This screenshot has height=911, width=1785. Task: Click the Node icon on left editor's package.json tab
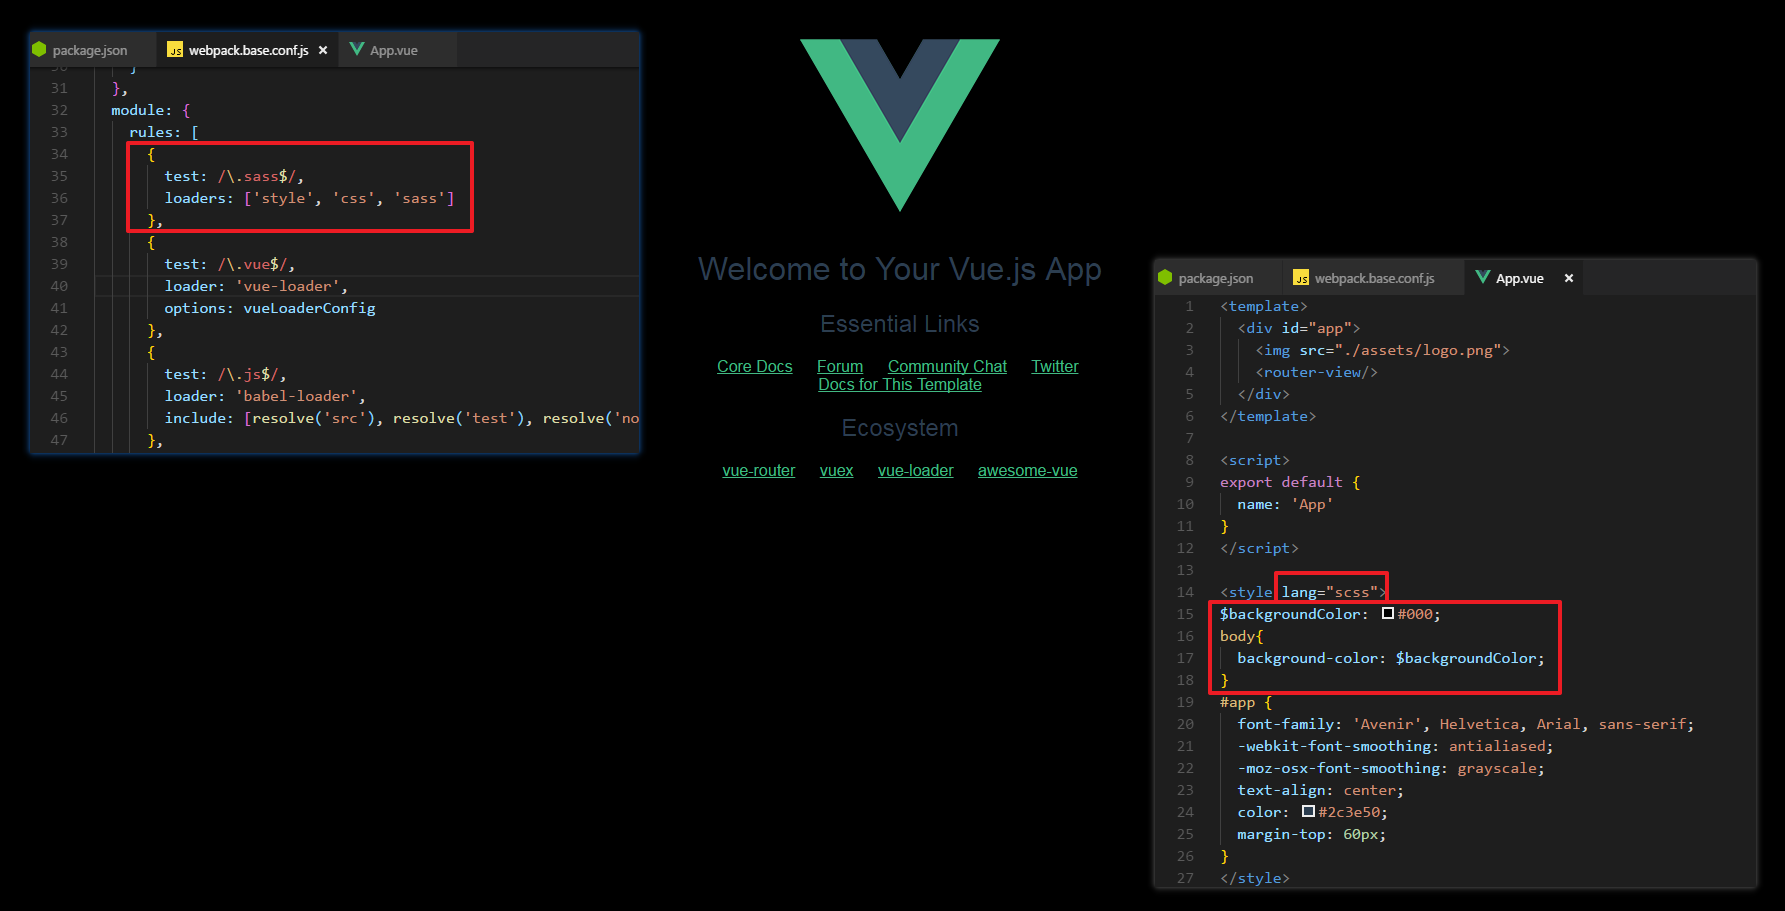coord(39,49)
